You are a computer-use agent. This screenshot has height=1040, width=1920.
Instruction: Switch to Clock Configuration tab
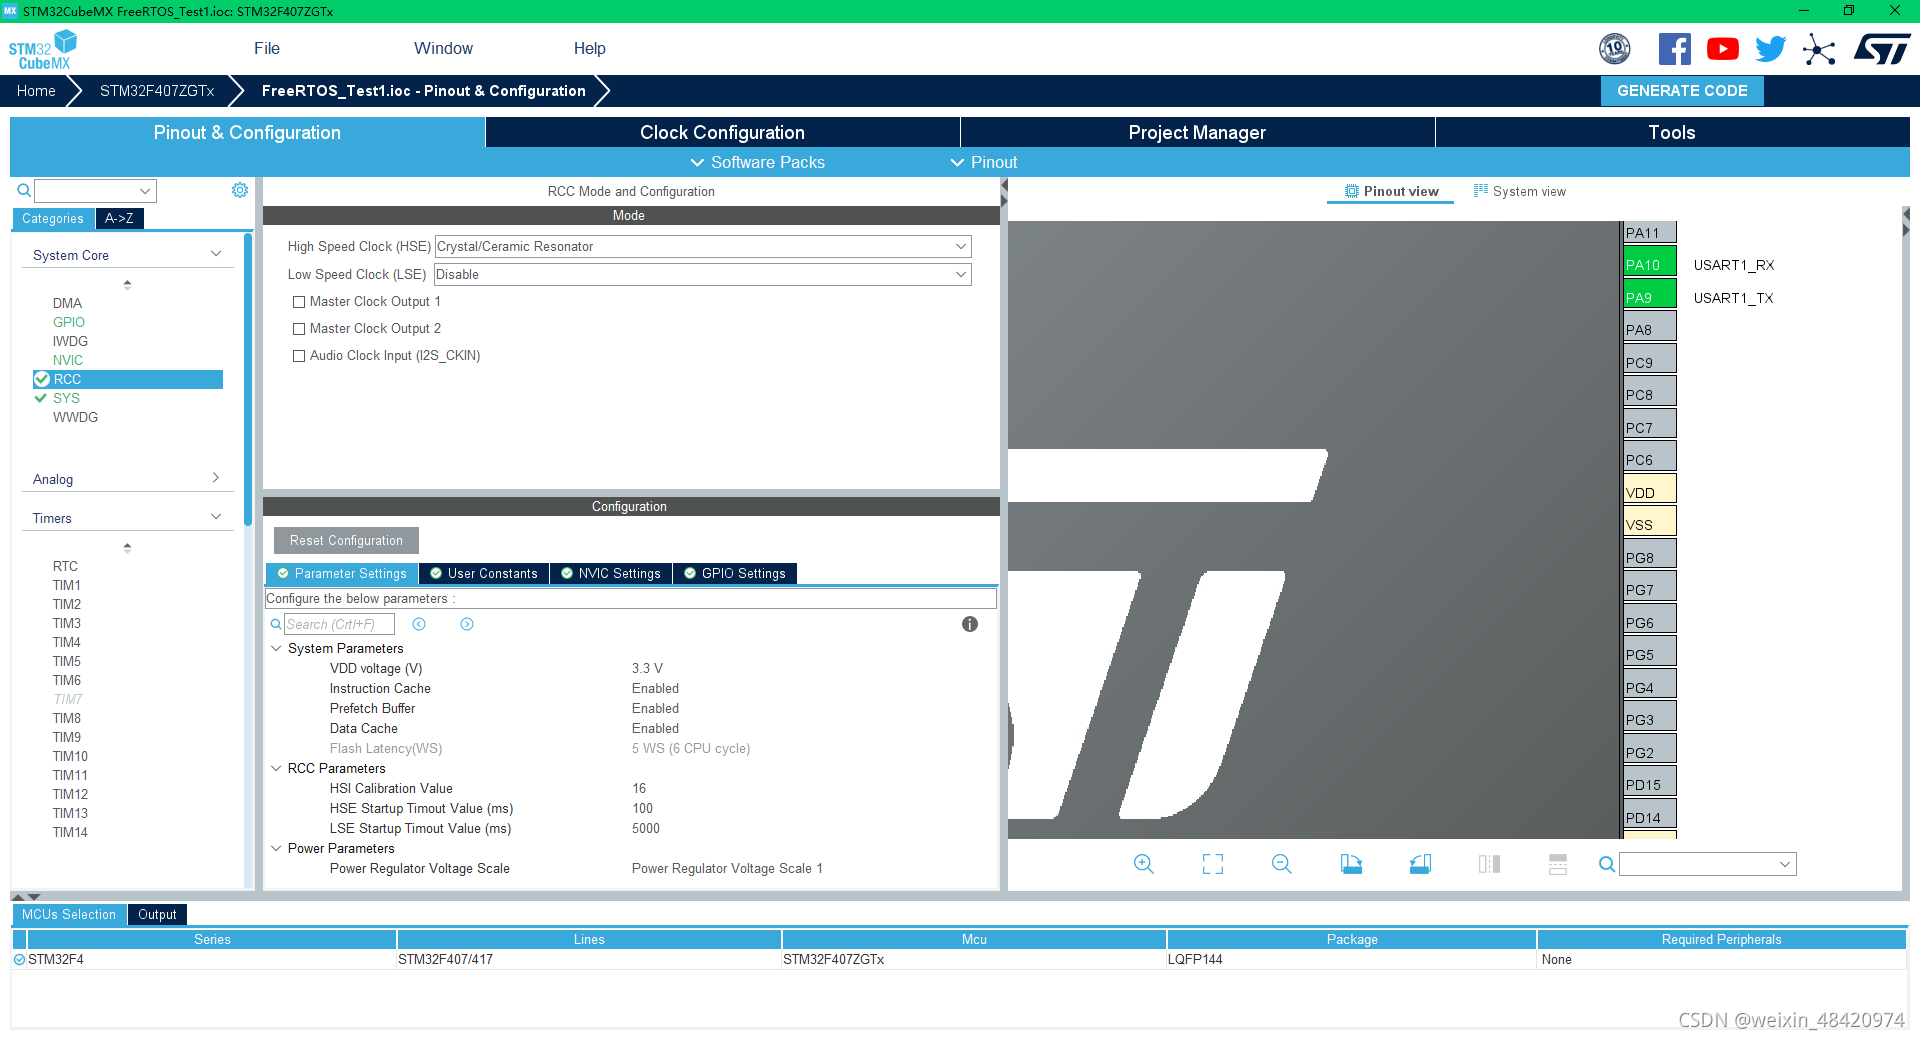pyautogui.click(x=722, y=132)
